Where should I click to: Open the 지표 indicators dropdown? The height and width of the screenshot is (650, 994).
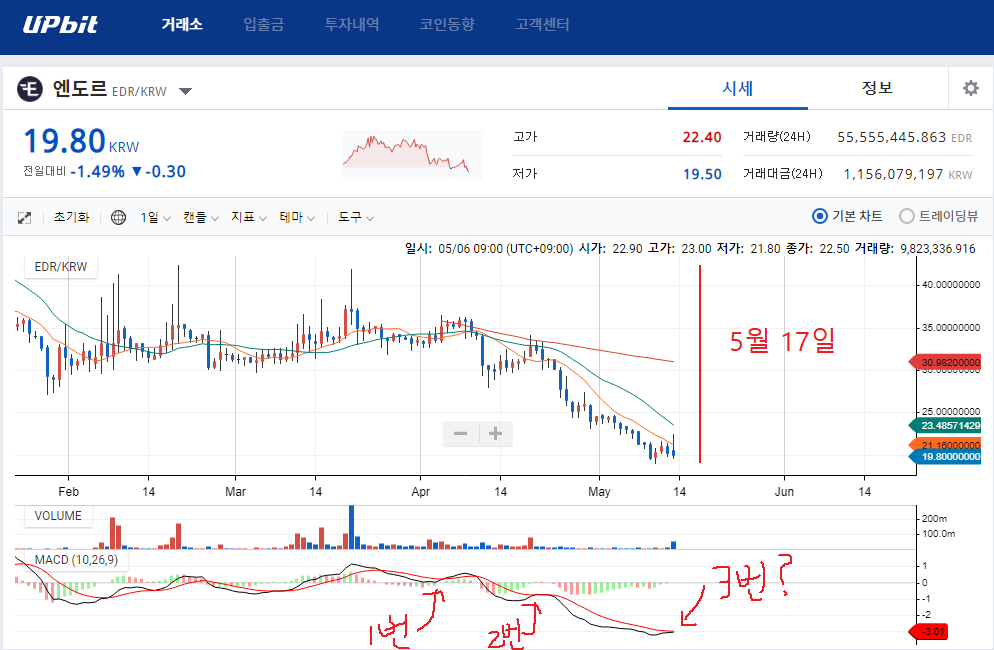(x=248, y=218)
